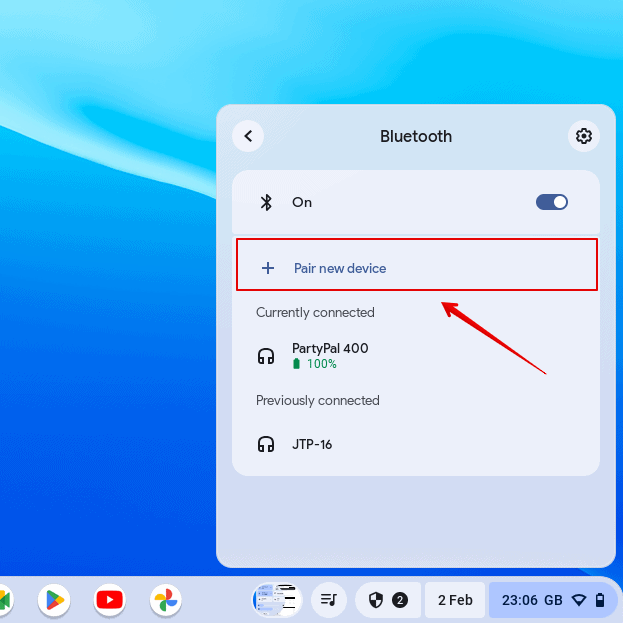Viewport: 623px width, 623px height.
Task: Turn off the Bluetooth toggle switch
Action: point(552,202)
